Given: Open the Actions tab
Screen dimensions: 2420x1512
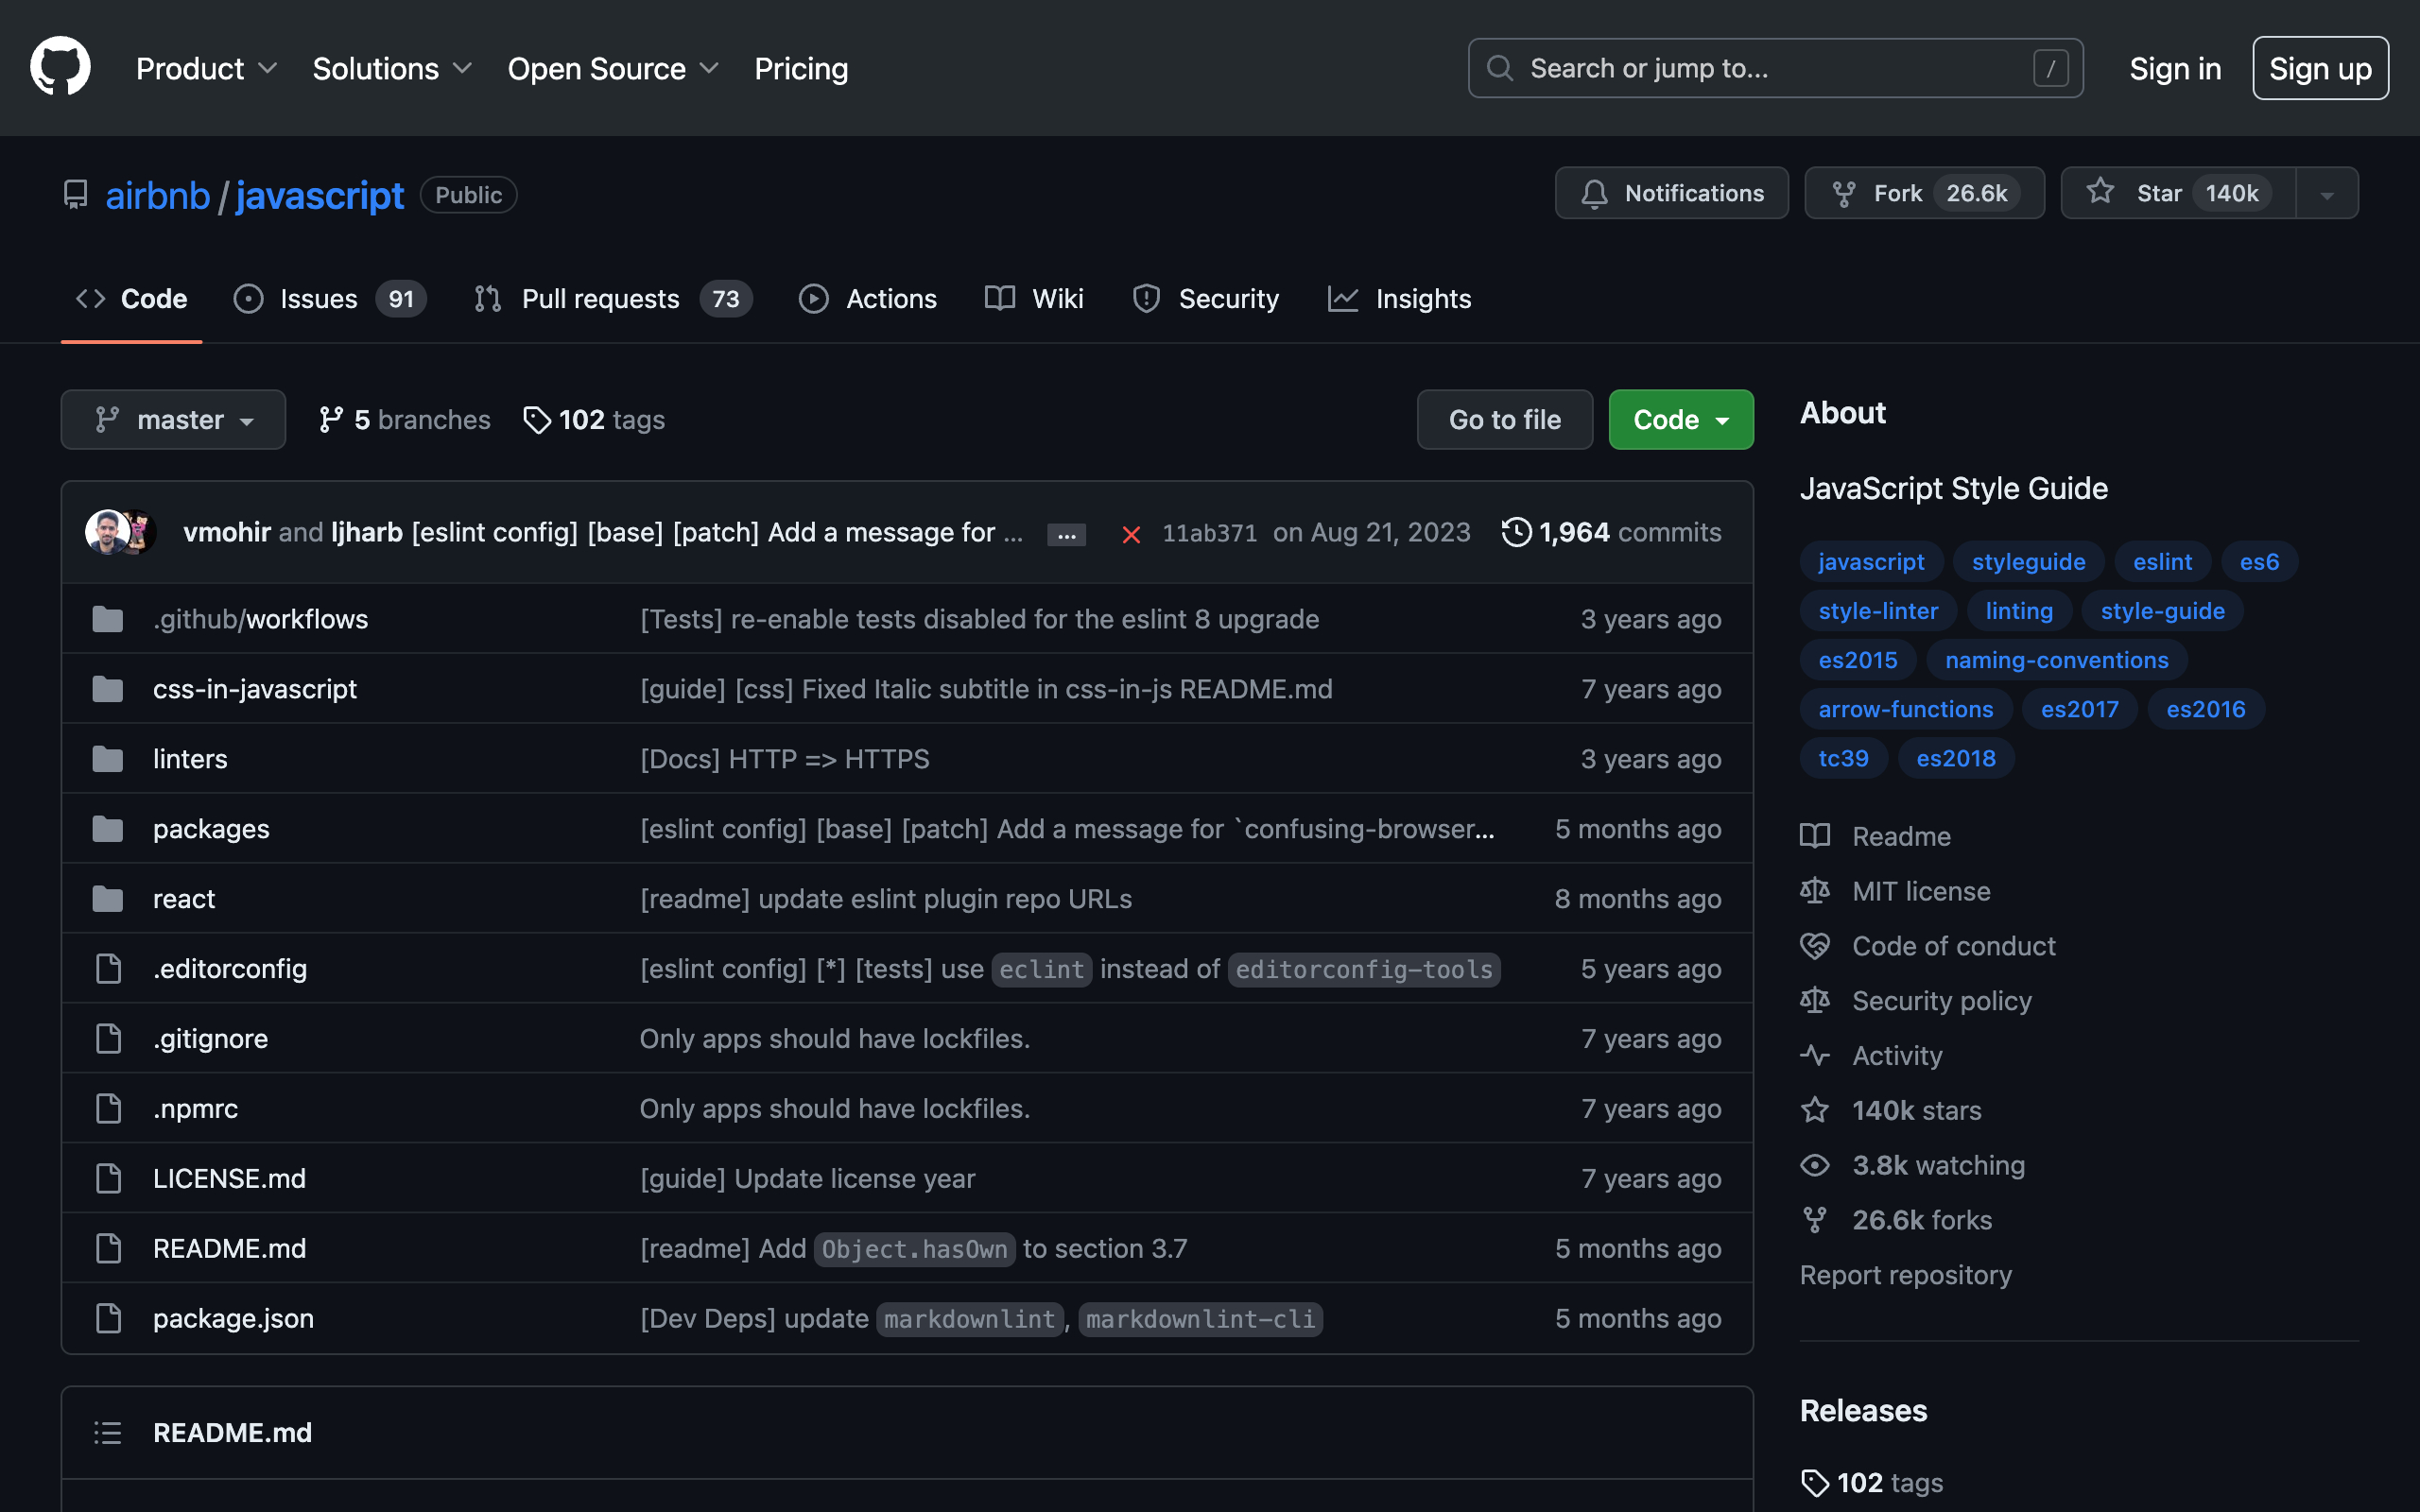Looking at the screenshot, I should pyautogui.click(x=868, y=299).
